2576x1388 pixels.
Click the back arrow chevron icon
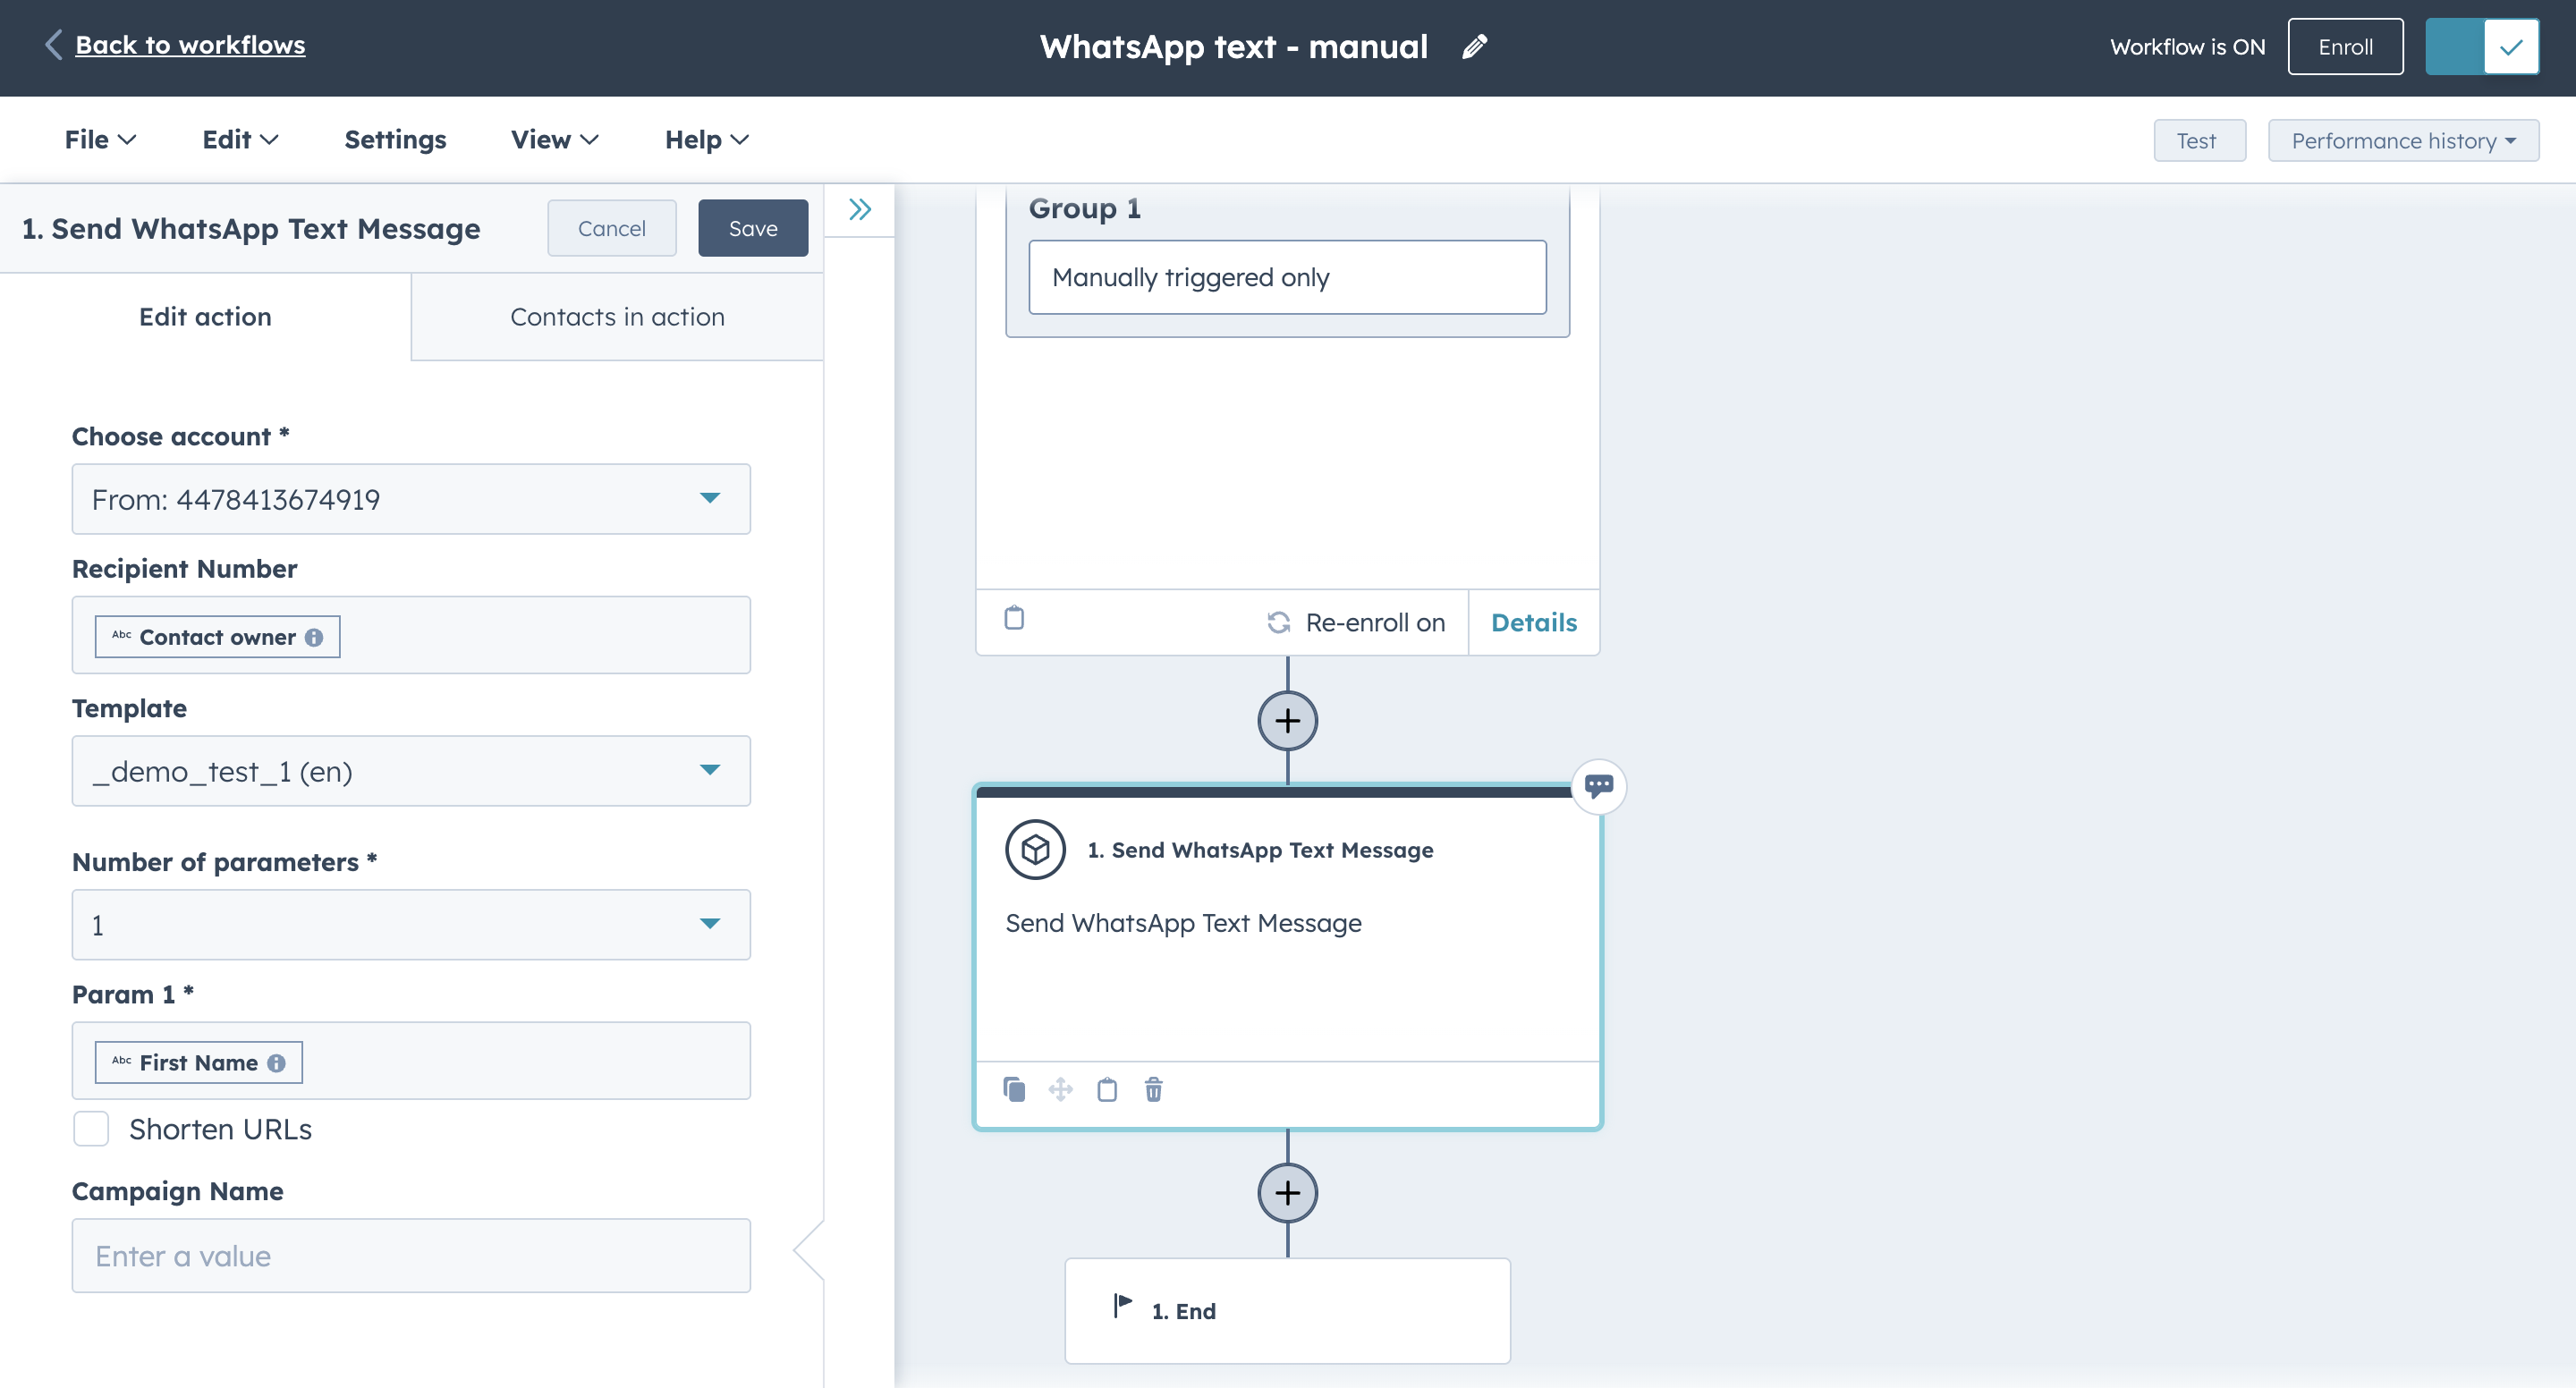(53, 45)
